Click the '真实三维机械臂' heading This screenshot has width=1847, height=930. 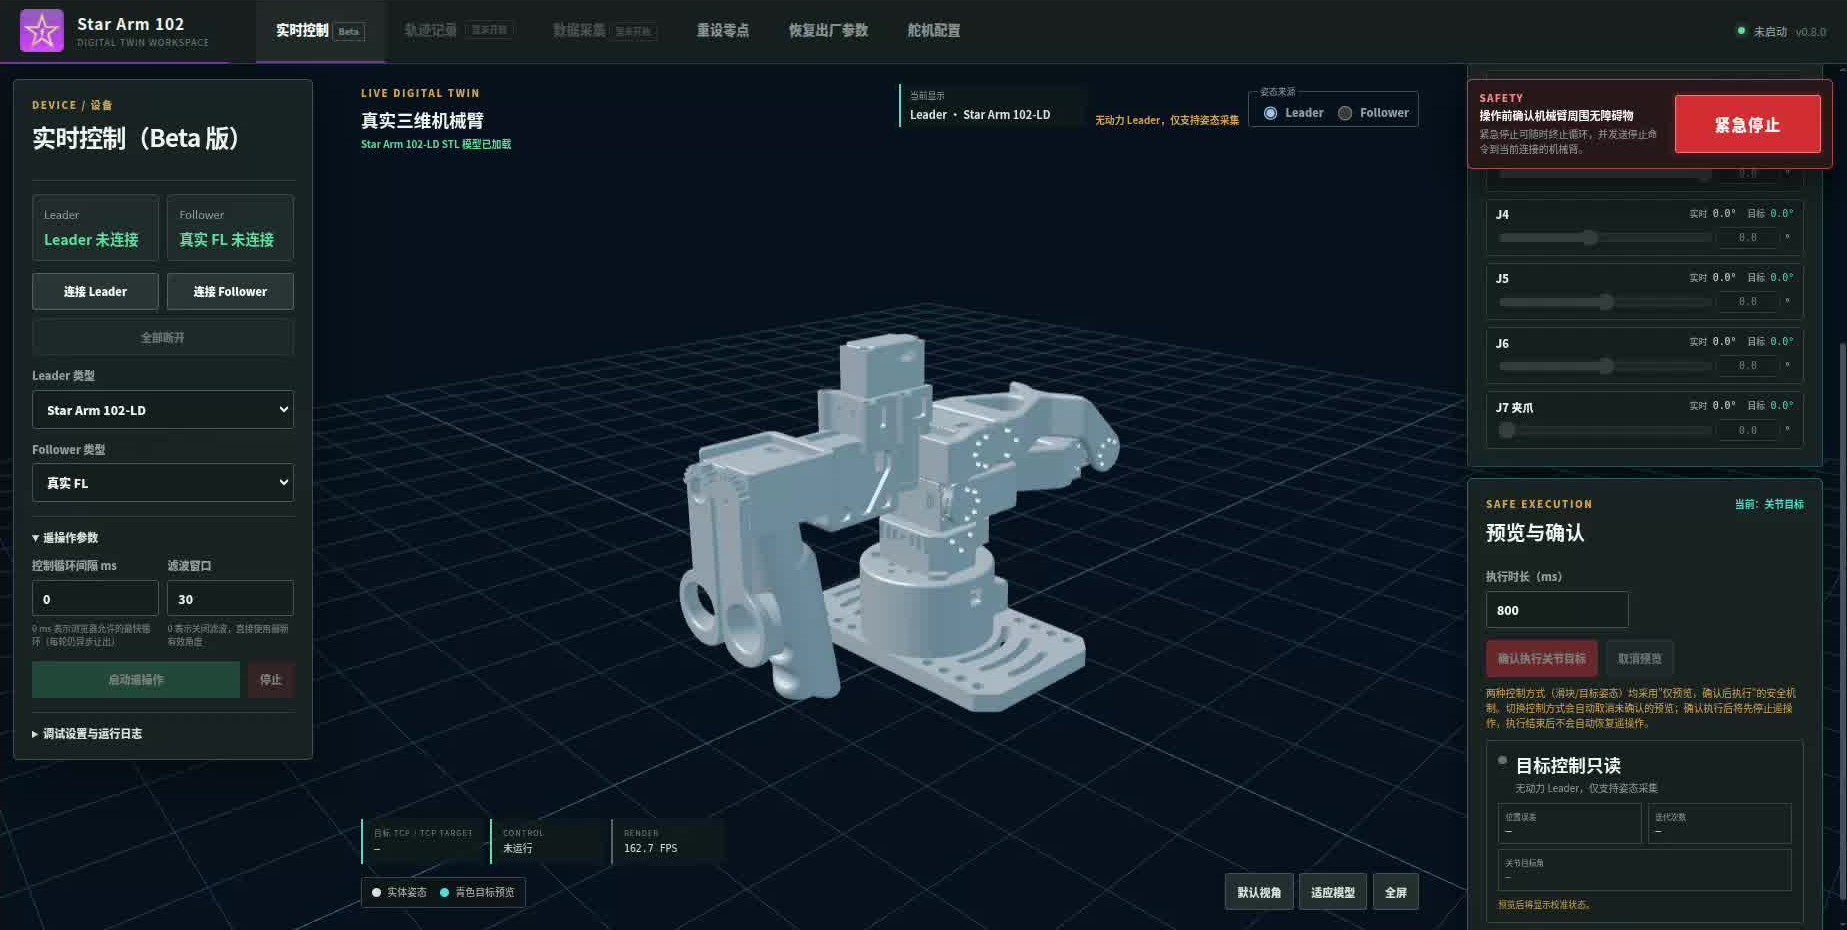tap(422, 121)
